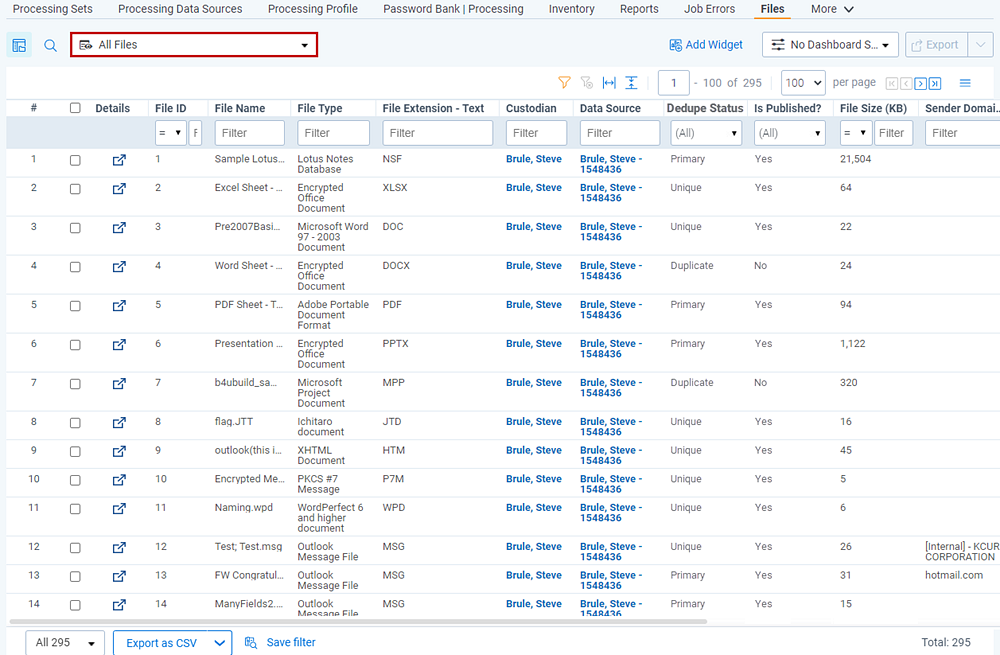
Task: Sort by the File Name column header
Action: 240,108
